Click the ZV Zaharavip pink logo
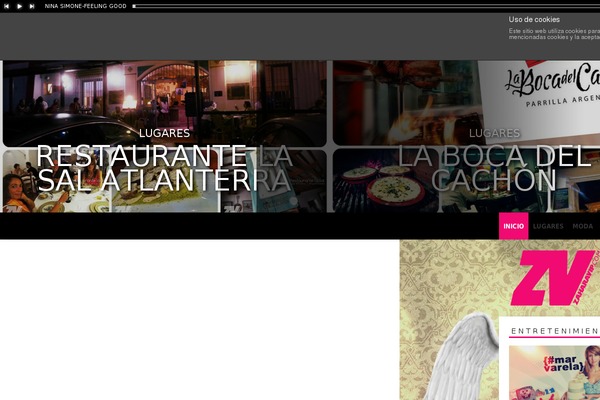 [554, 278]
